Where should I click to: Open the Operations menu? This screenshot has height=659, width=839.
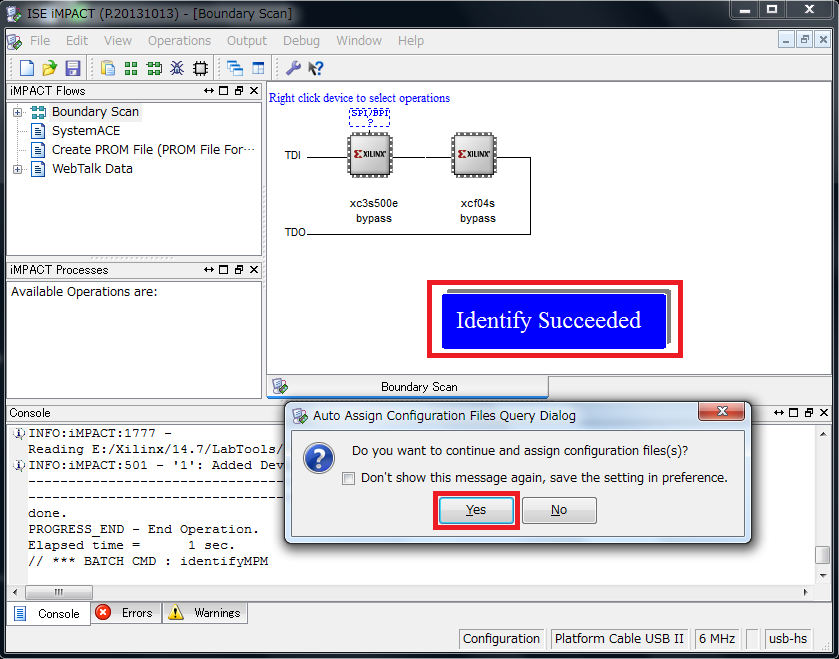(179, 41)
